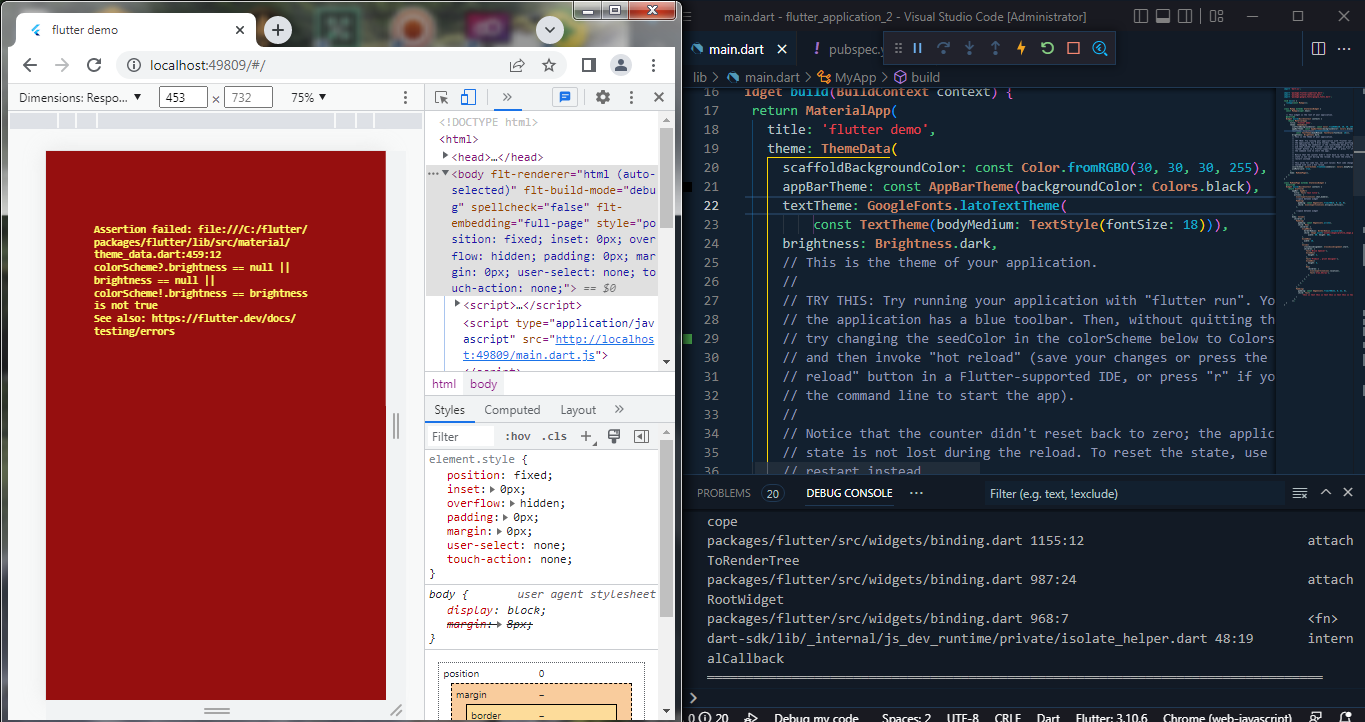1365x722 pixels.
Task: Toggle the :hov element state button
Action: [518, 437]
